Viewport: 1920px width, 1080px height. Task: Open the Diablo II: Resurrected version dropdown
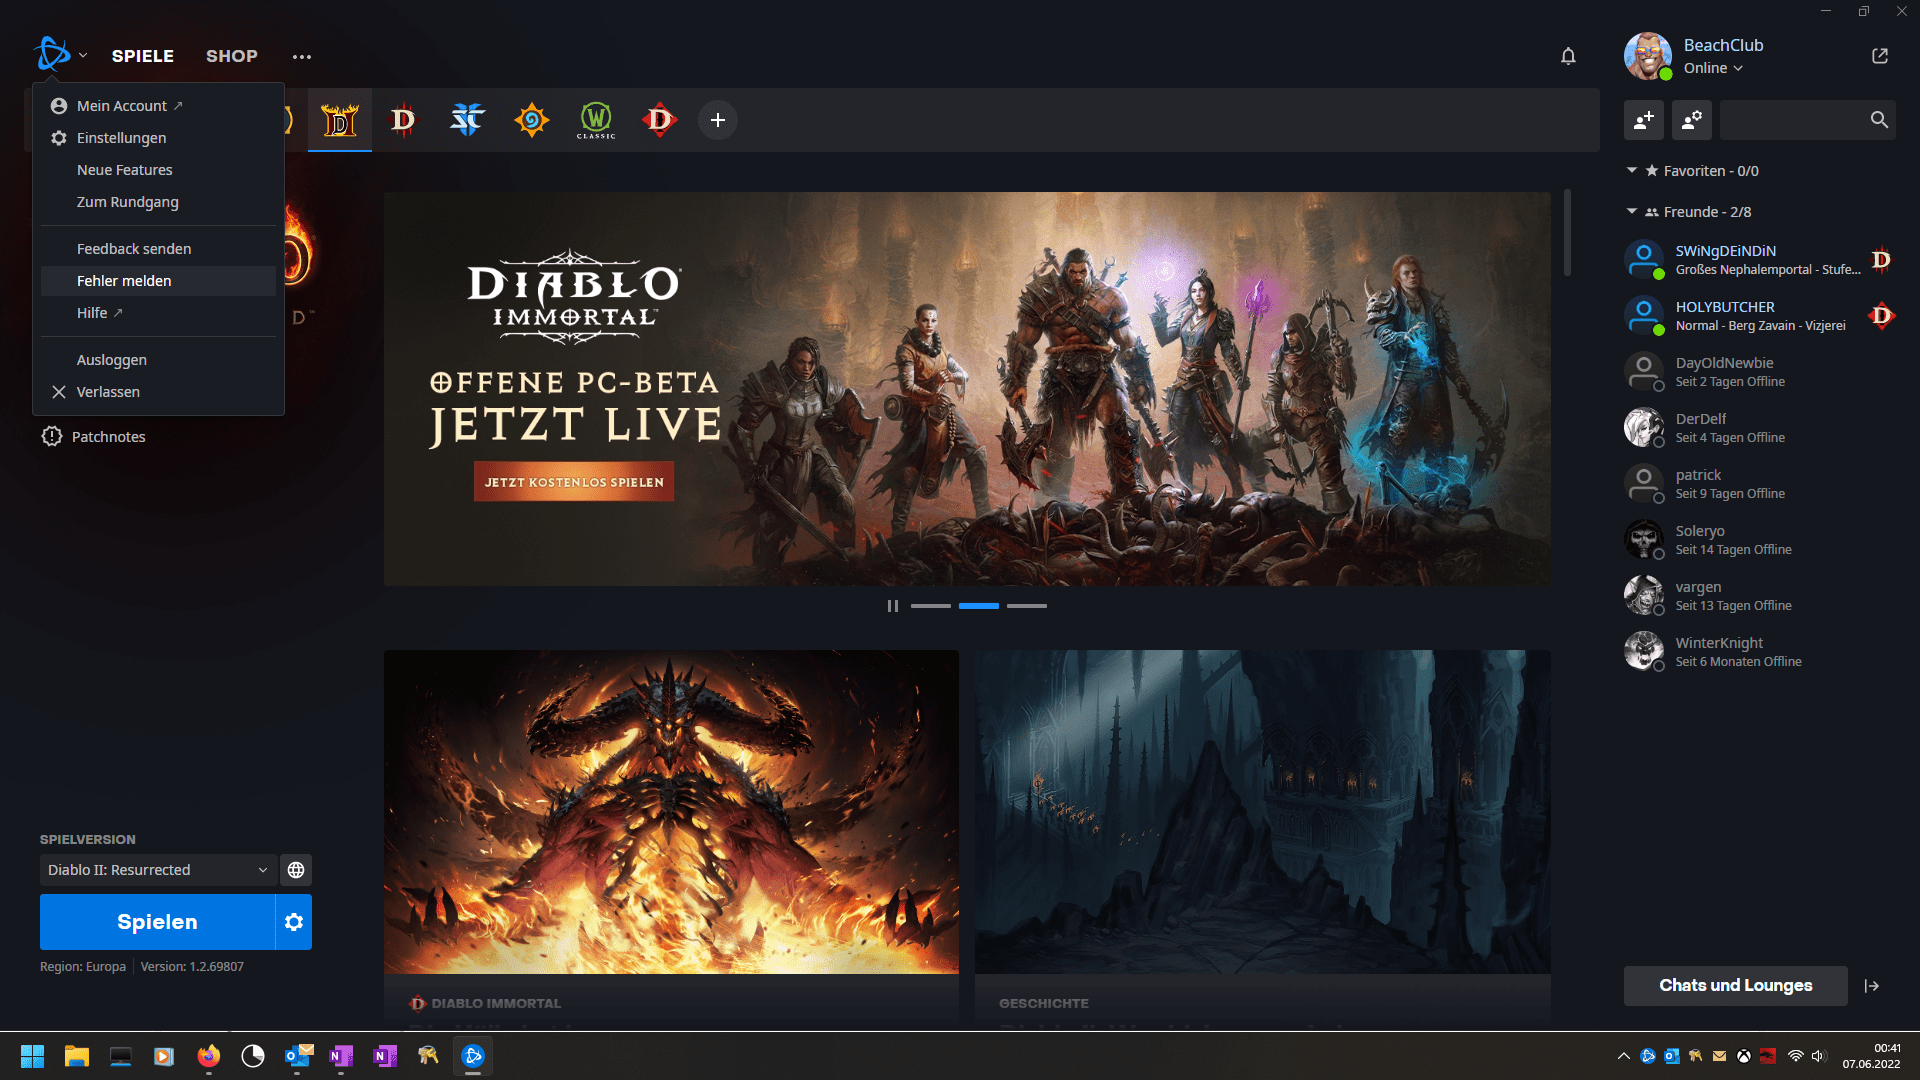[x=157, y=870]
